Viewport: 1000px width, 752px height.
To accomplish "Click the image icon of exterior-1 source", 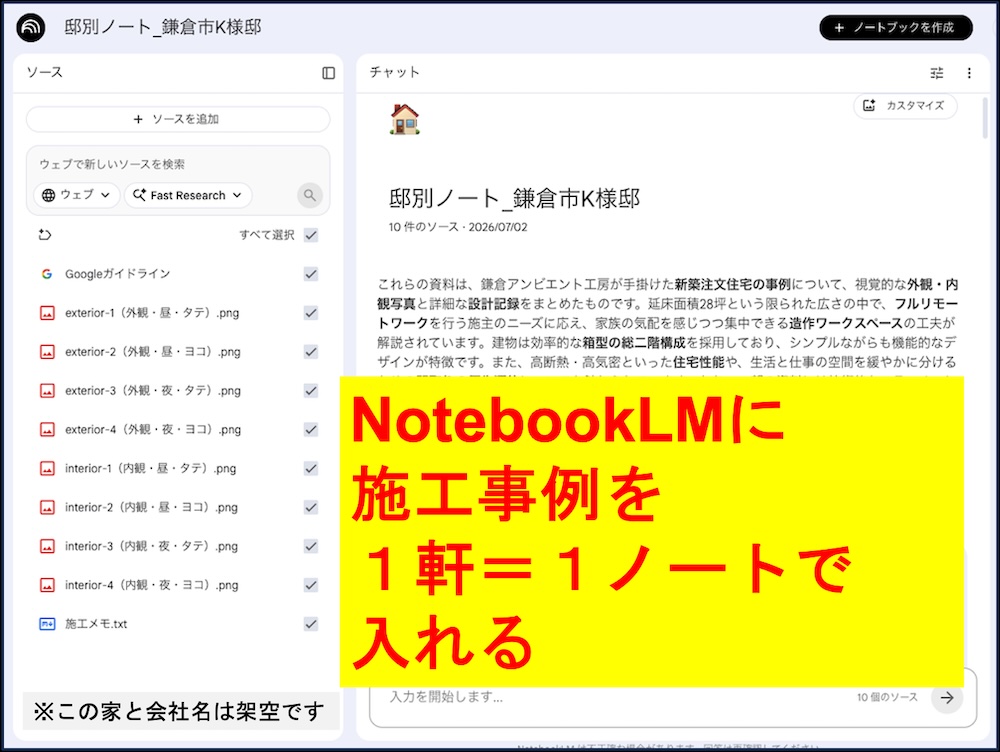I will (47, 313).
